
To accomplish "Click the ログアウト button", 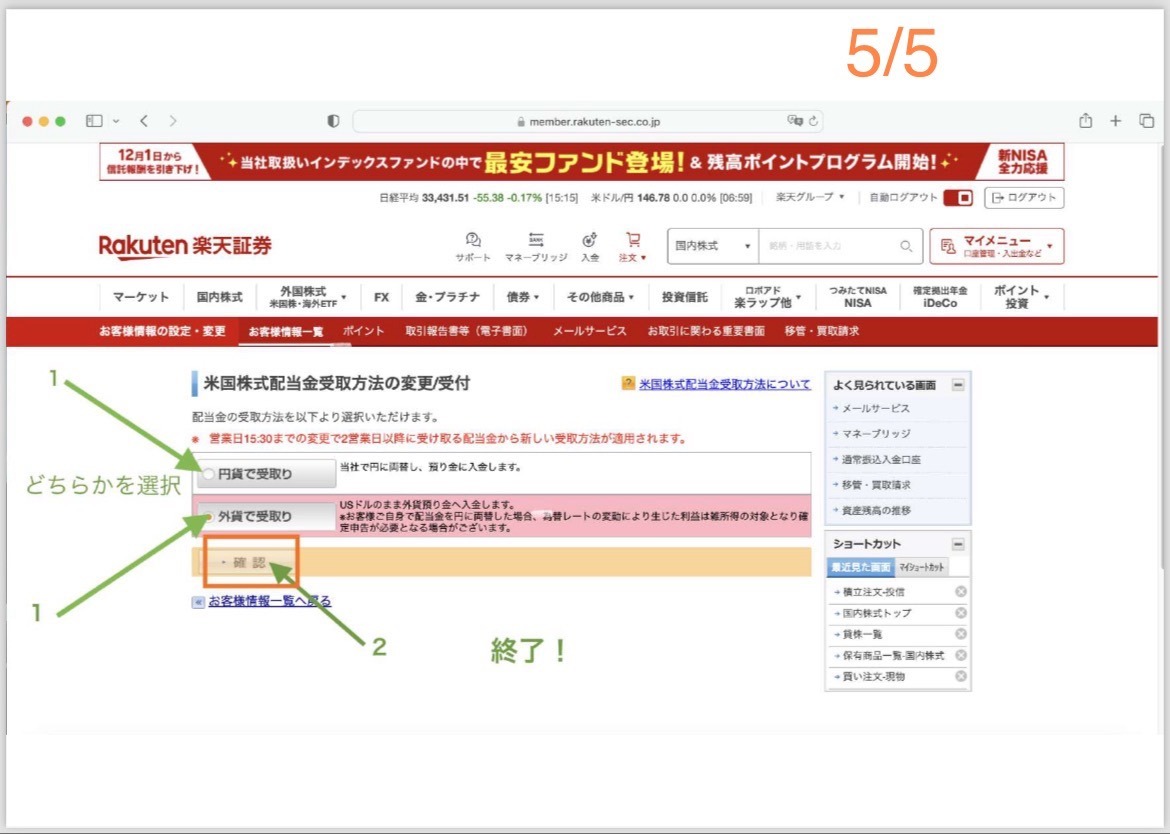I will tap(1024, 198).
